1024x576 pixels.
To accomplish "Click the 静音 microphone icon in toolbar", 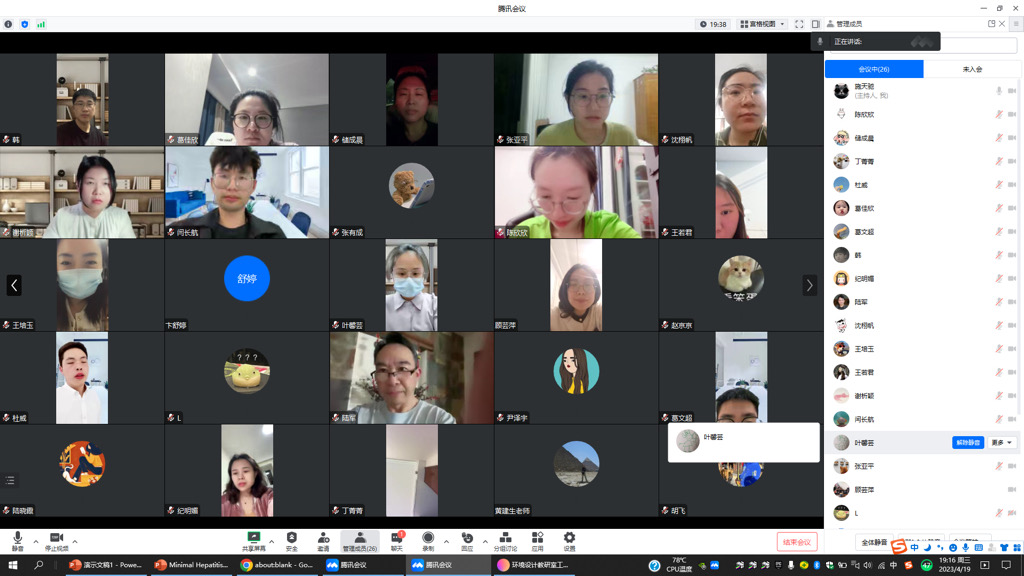I will click(x=18, y=537).
